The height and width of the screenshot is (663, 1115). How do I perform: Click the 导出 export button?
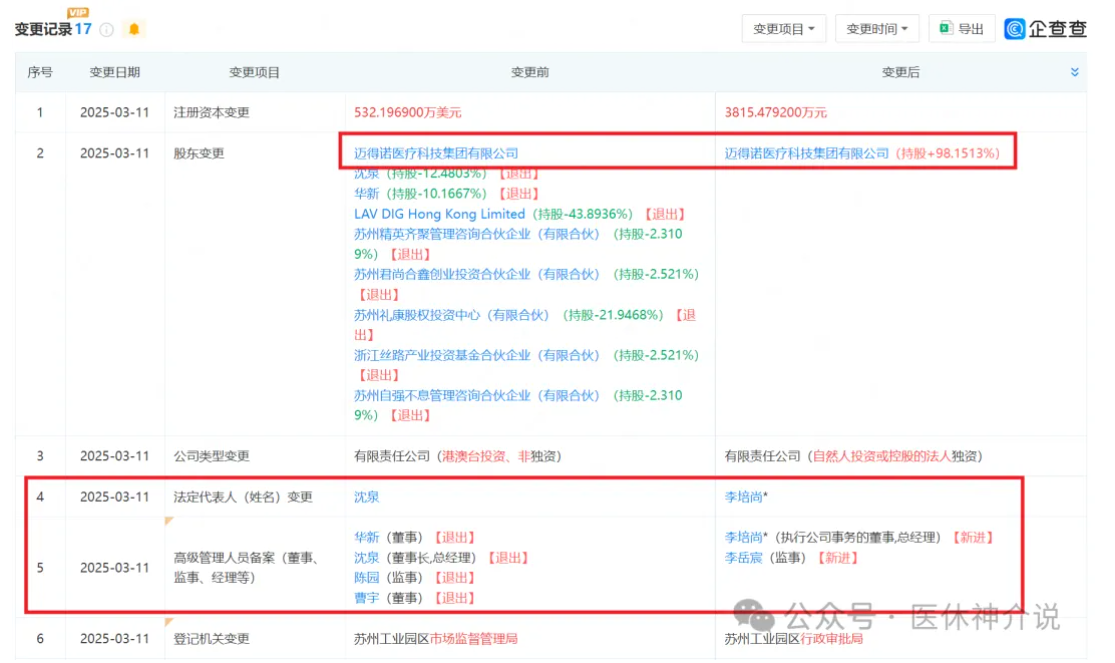tap(961, 28)
